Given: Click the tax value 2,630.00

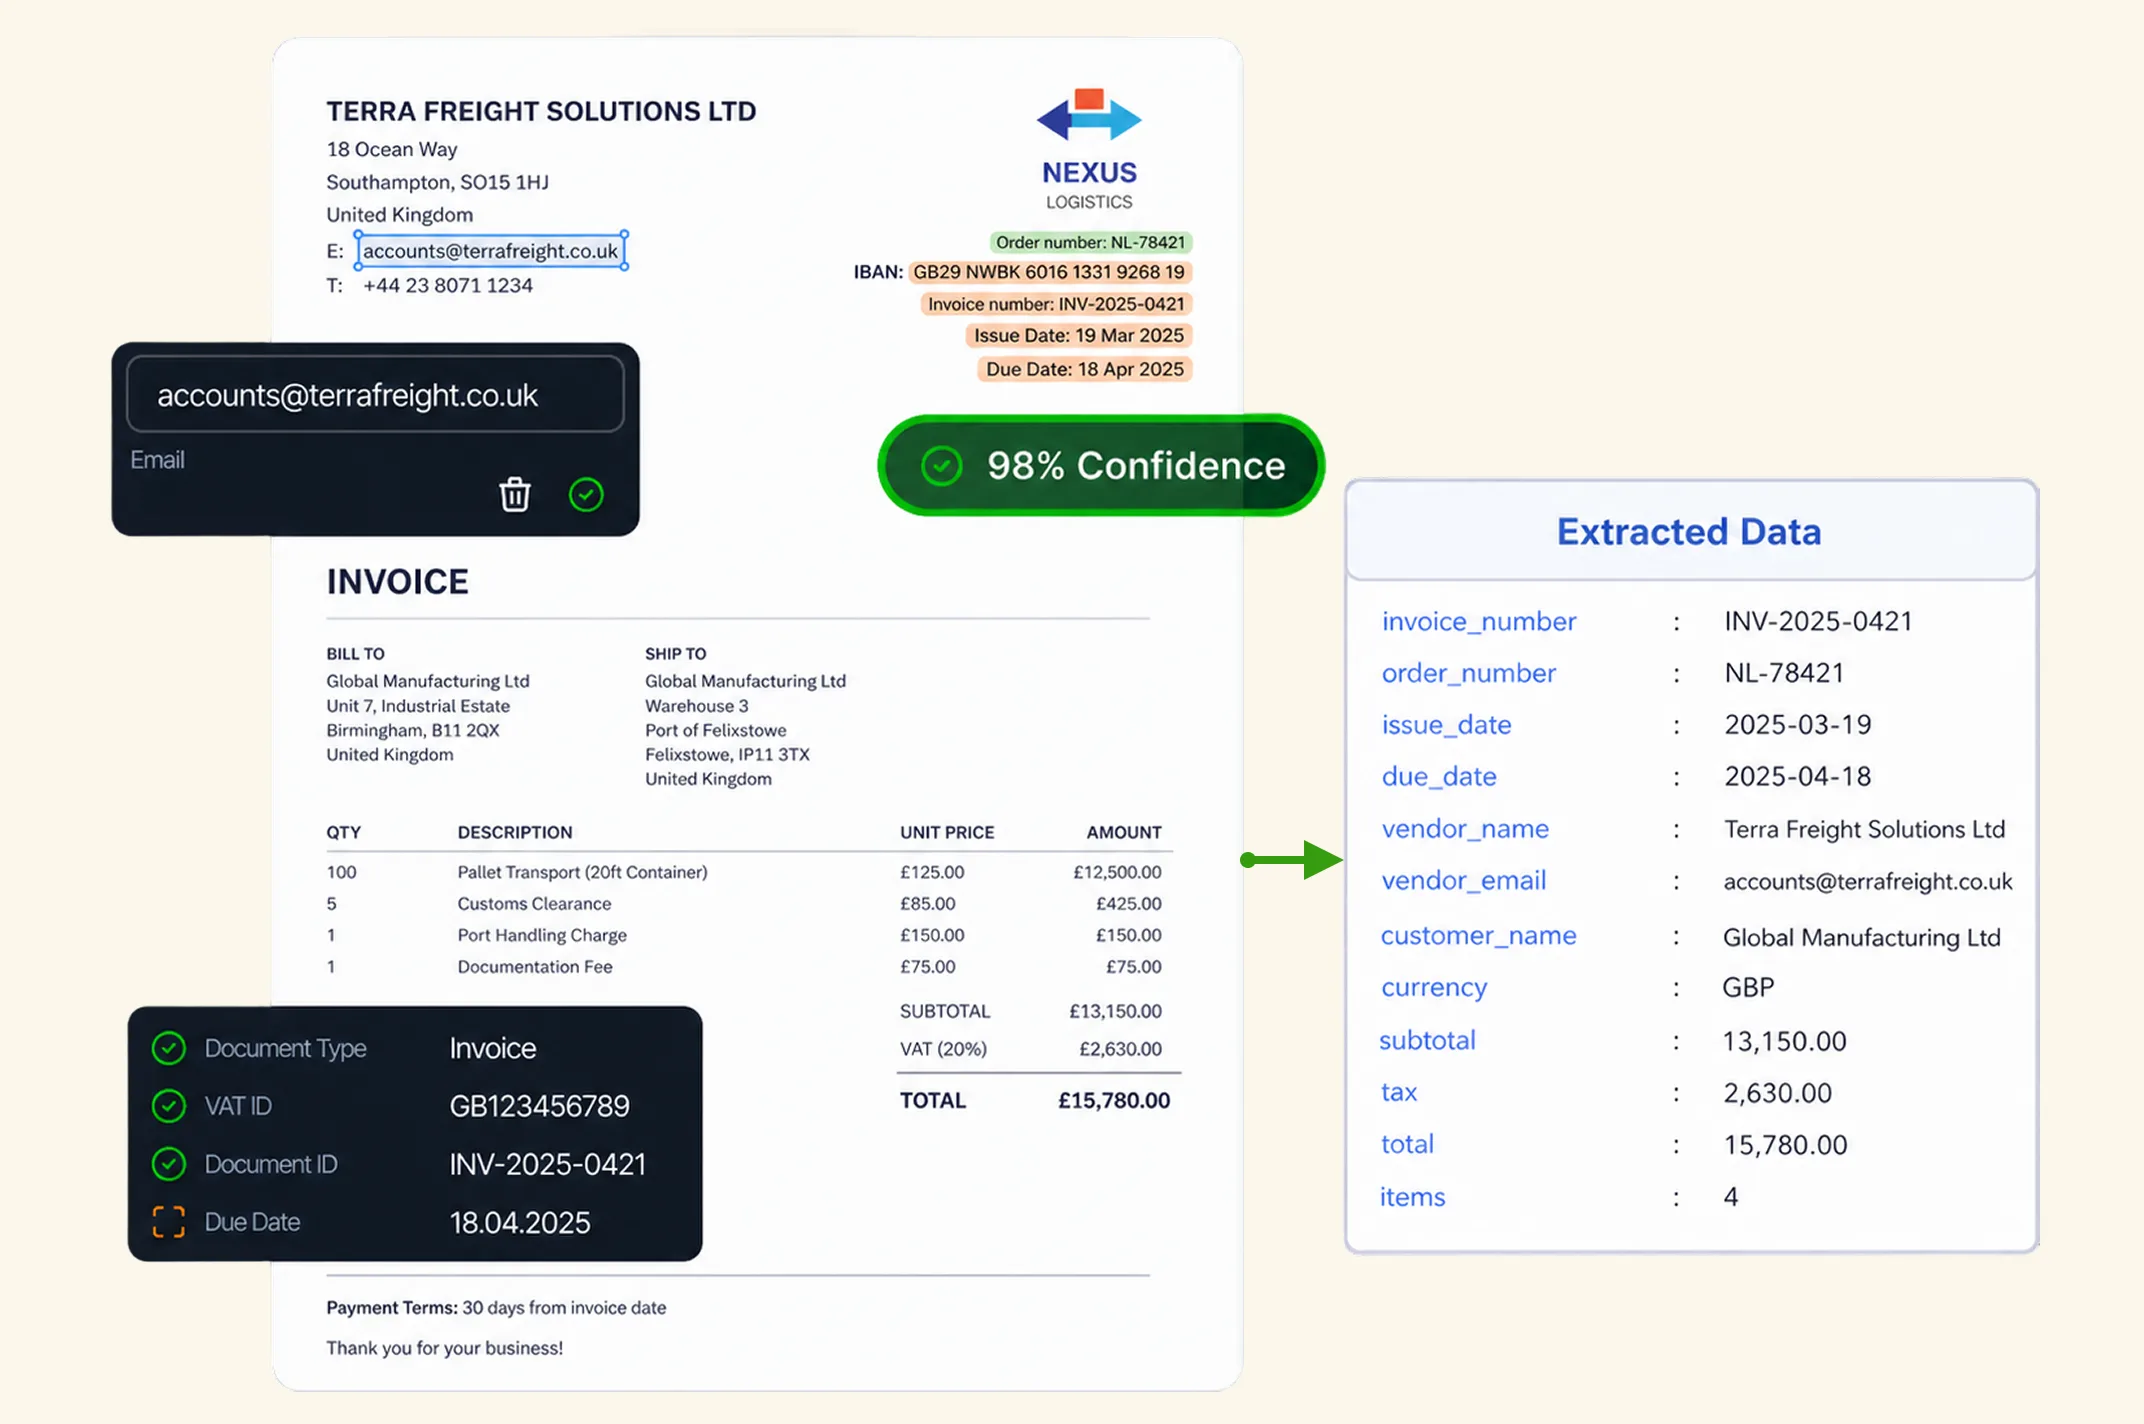Looking at the screenshot, I should 1777,1093.
